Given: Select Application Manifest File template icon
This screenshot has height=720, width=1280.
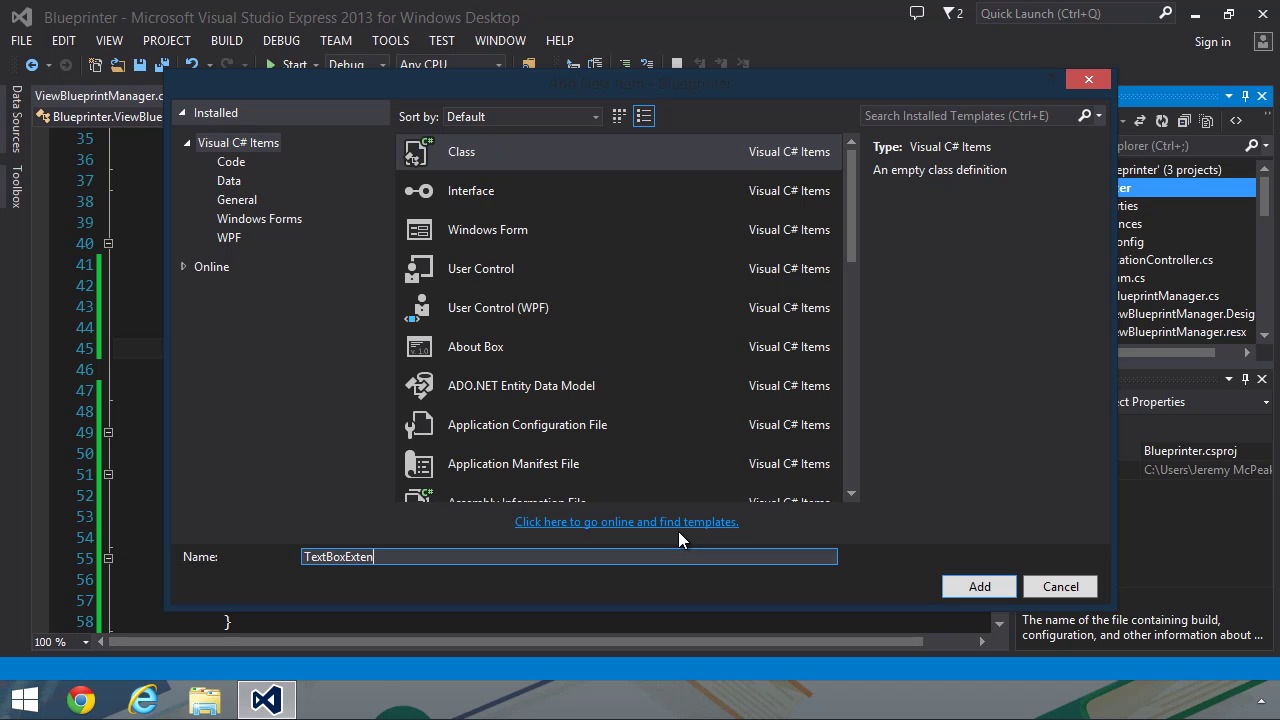Looking at the screenshot, I should pos(419,464).
